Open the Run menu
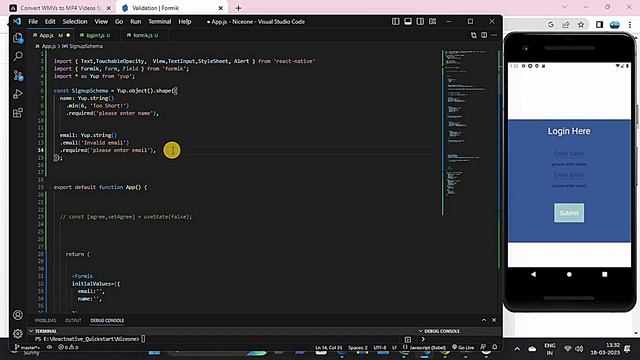The image size is (640, 360). (136, 22)
